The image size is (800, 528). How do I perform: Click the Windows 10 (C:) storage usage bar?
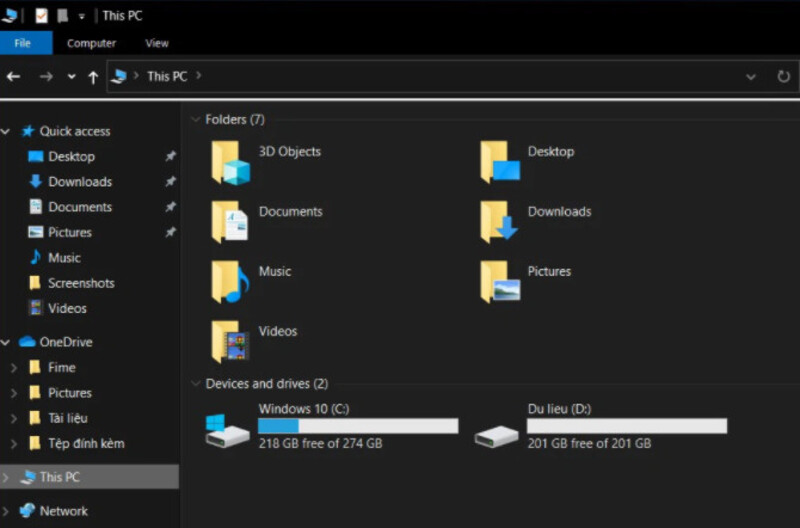point(357,426)
